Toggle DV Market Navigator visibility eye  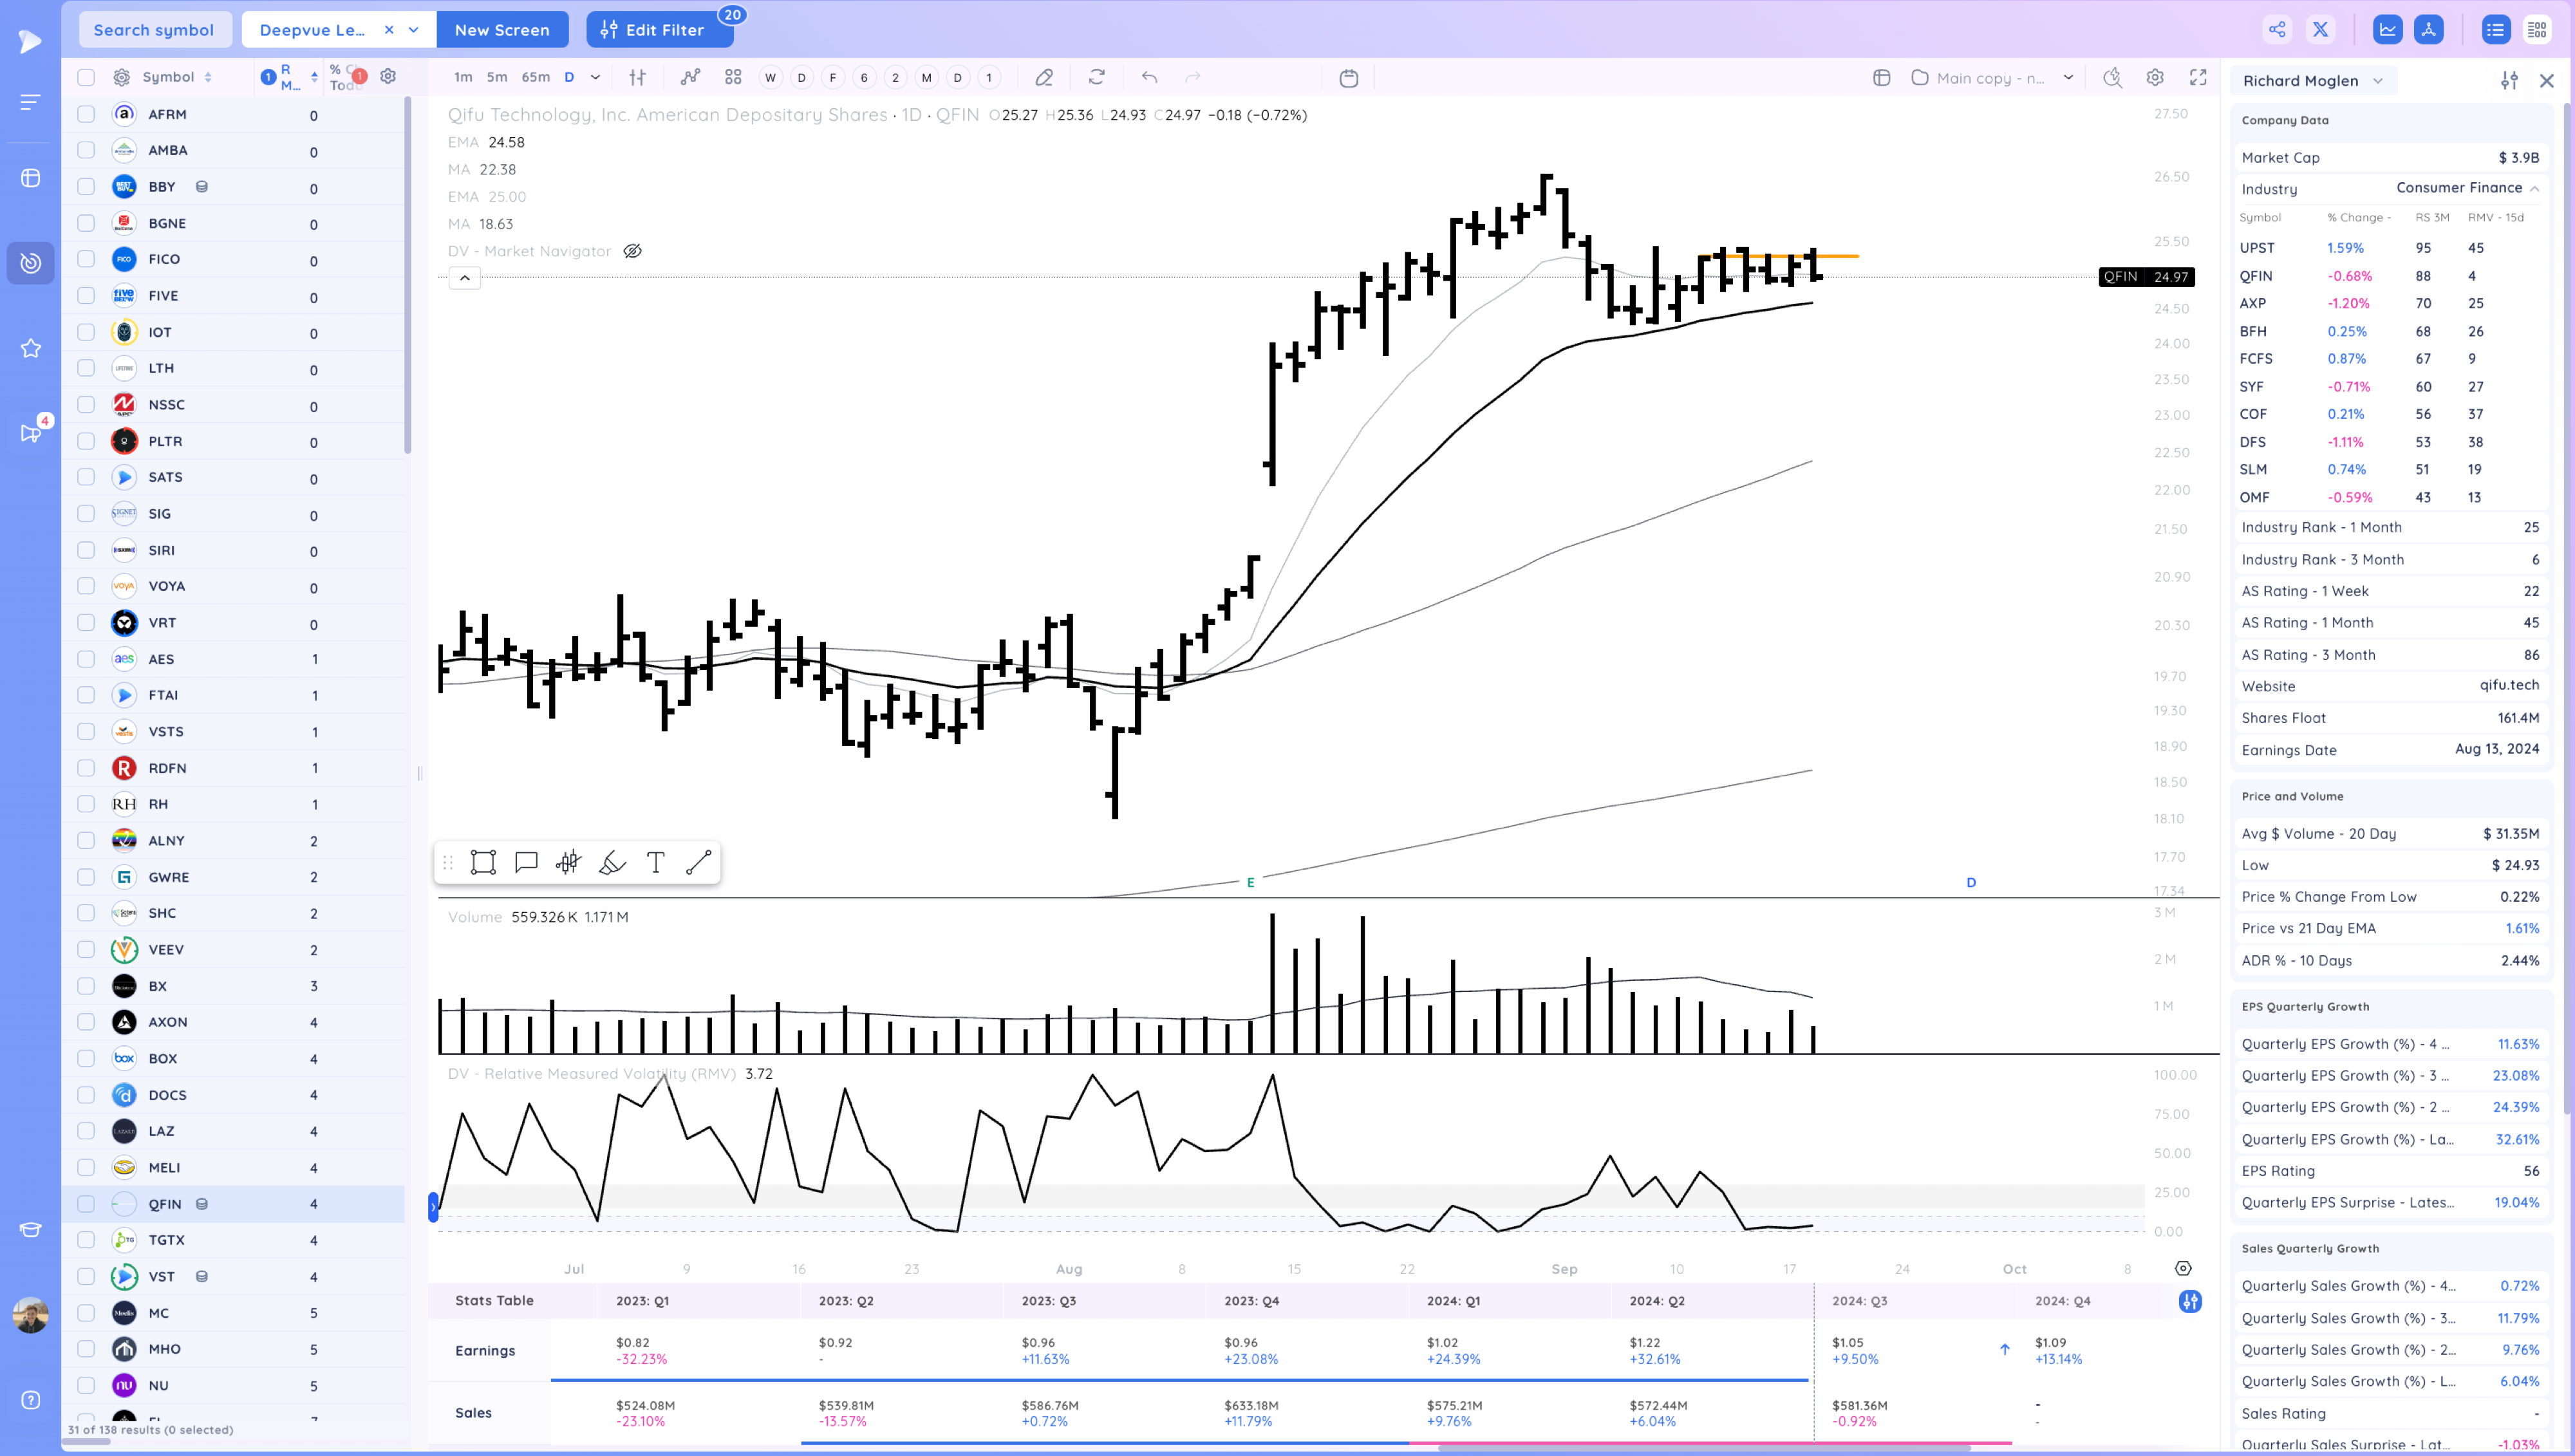pos(632,251)
